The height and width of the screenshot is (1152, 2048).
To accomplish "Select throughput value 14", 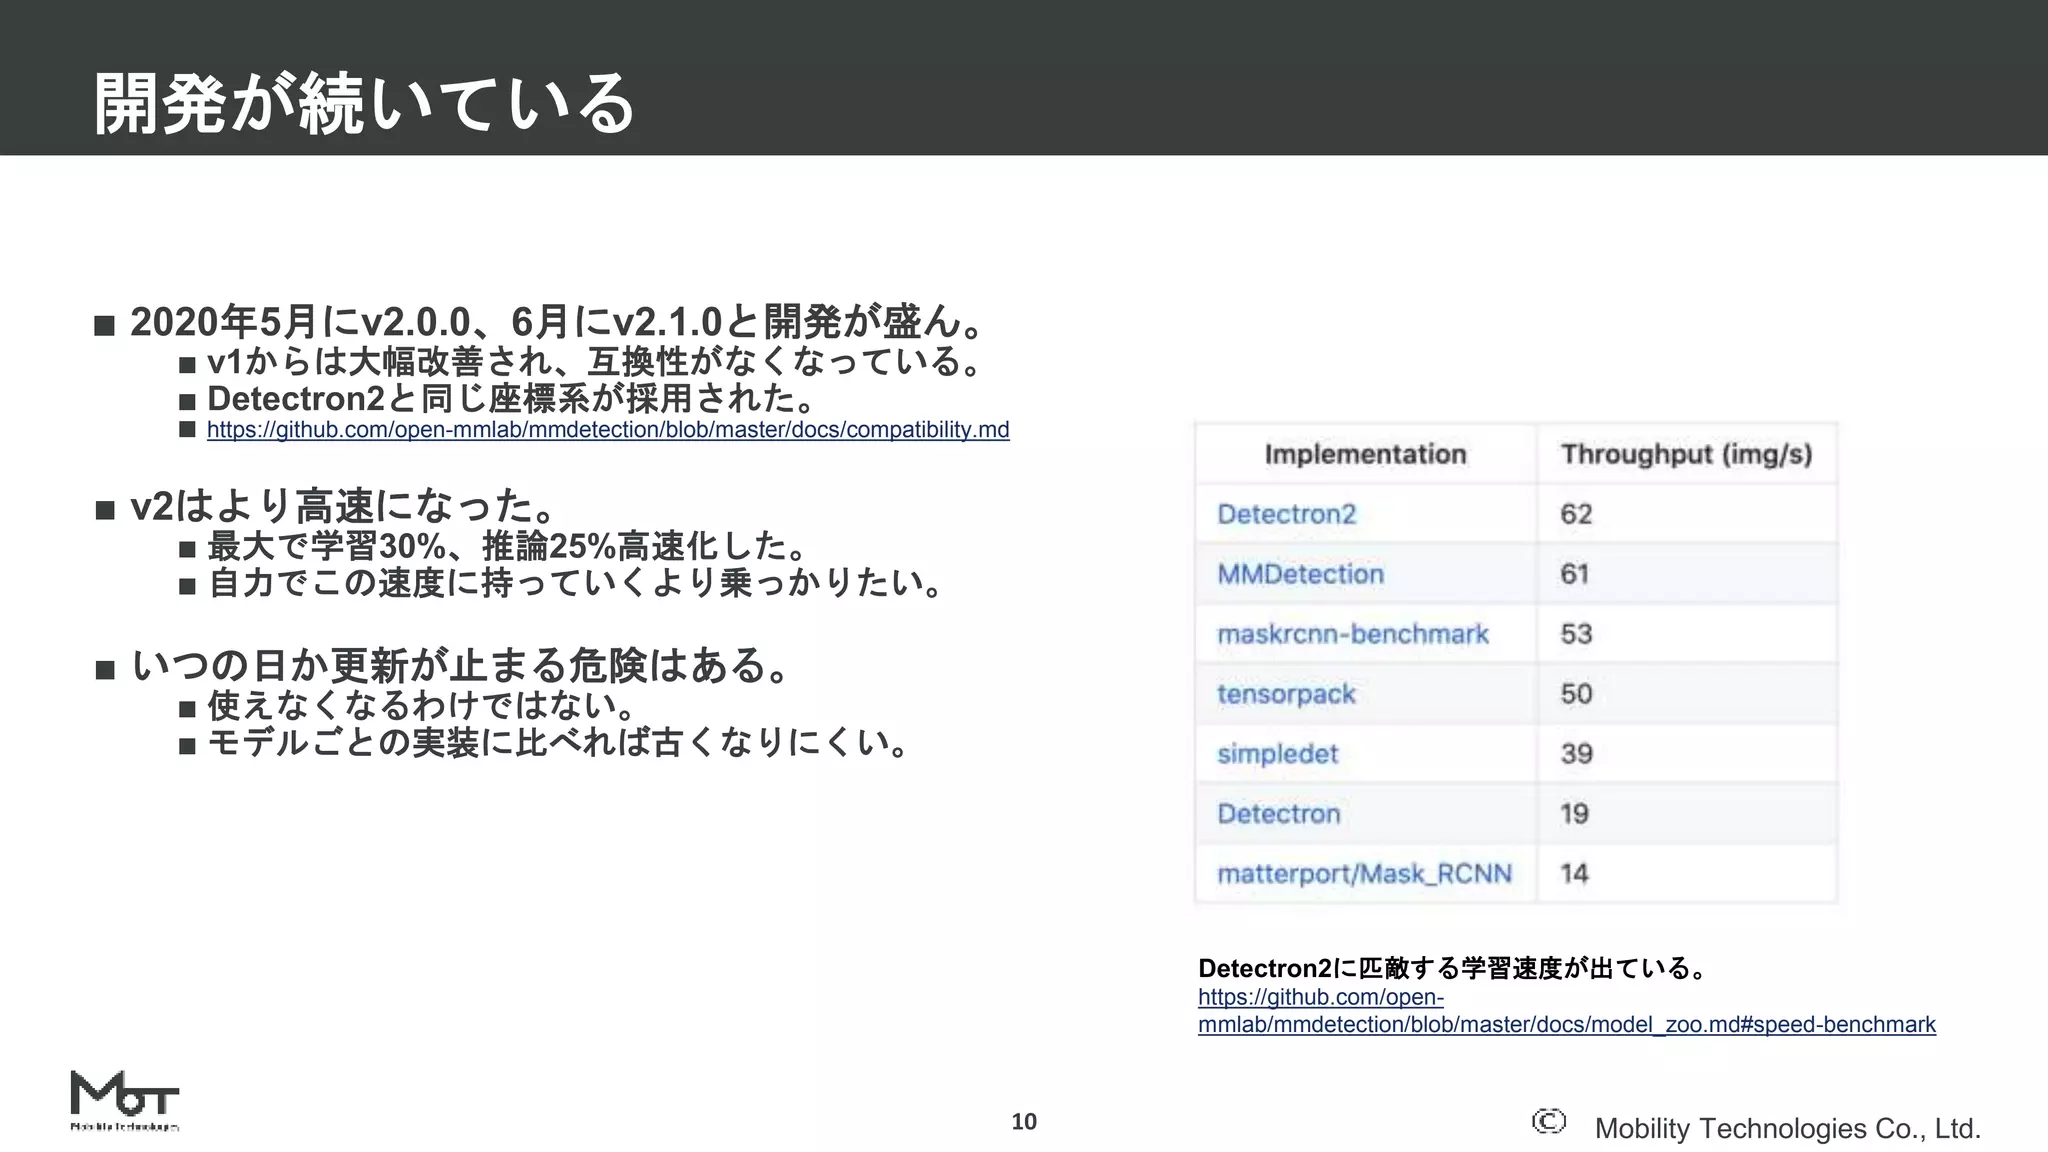I will [x=1574, y=874].
